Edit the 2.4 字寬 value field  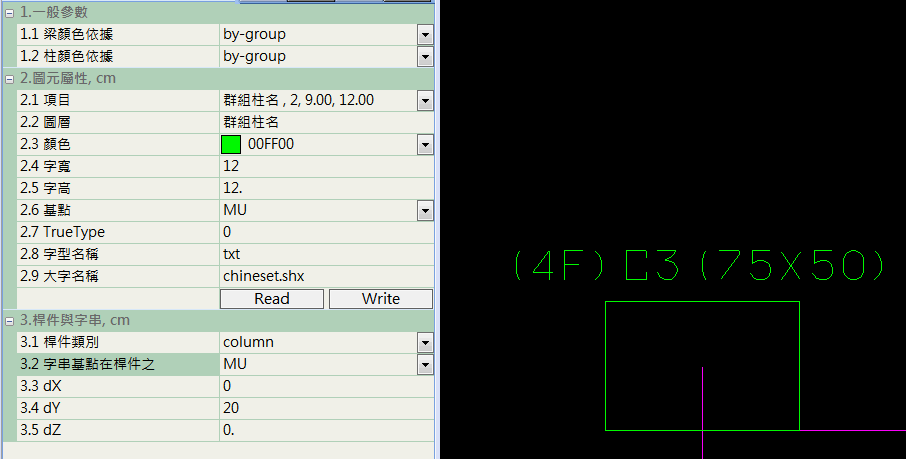tap(326, 166)
